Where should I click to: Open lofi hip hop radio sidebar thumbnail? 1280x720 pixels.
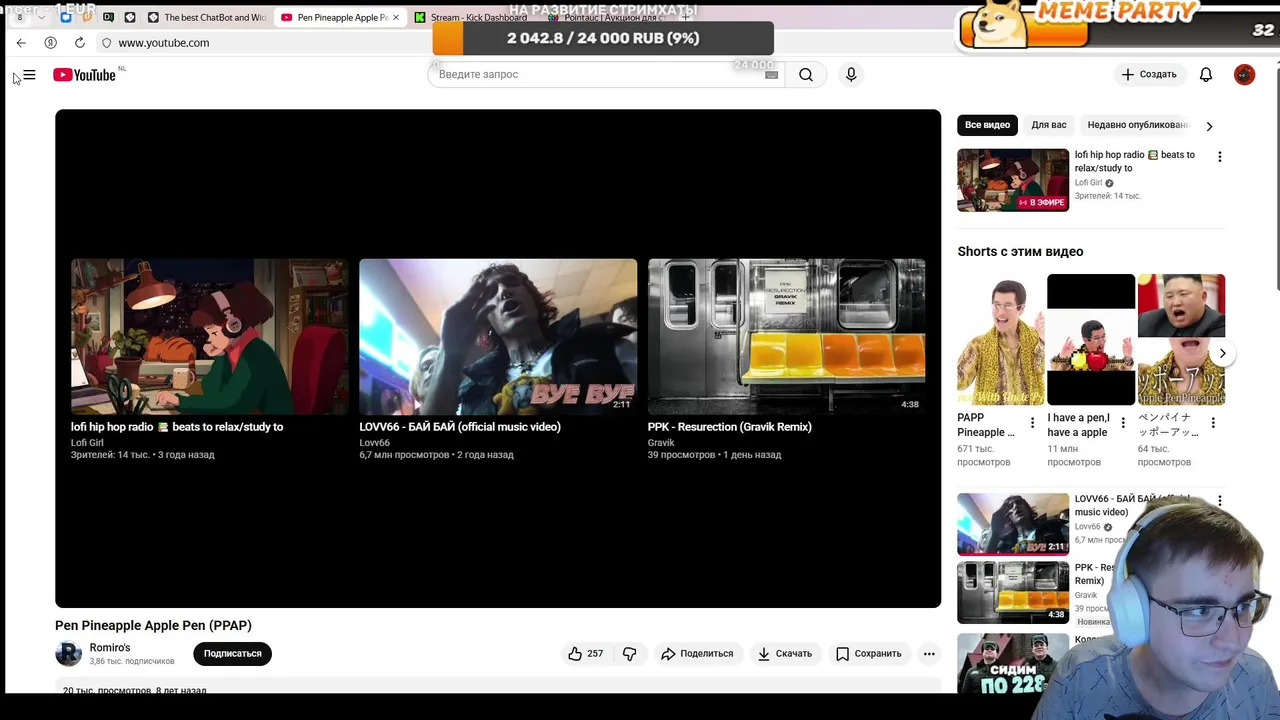1013,180
